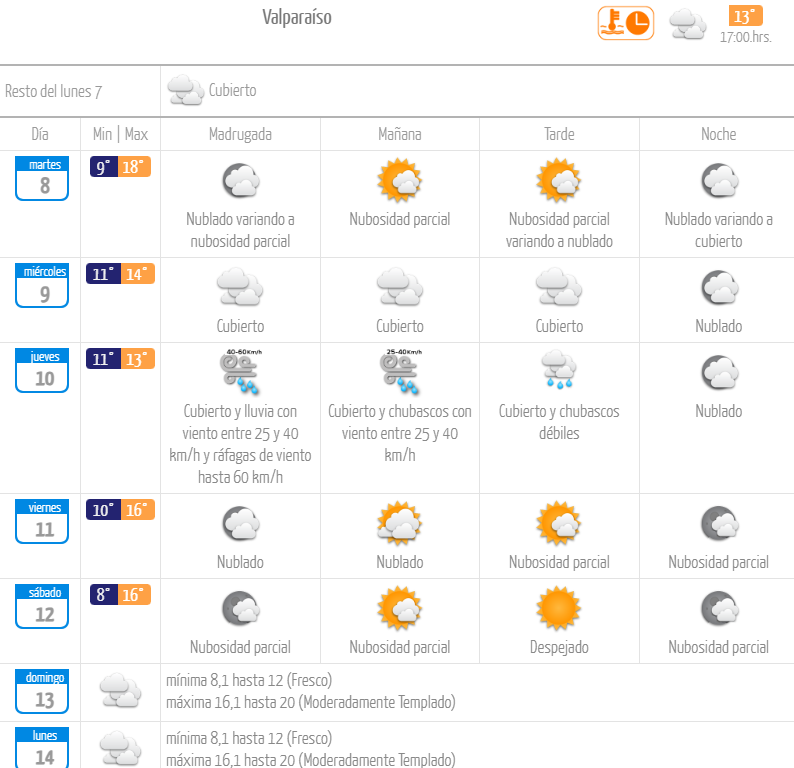The width and height of the screenshot is (794, 768).
Task: Click 'Cubierto y chubascos con viento' description
Action: pos(400,433)
